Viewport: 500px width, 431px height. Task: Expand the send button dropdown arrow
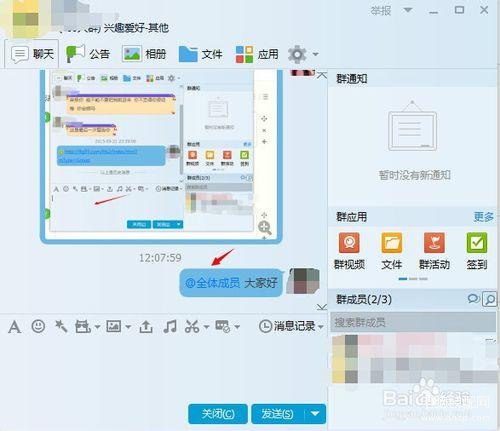315,414
